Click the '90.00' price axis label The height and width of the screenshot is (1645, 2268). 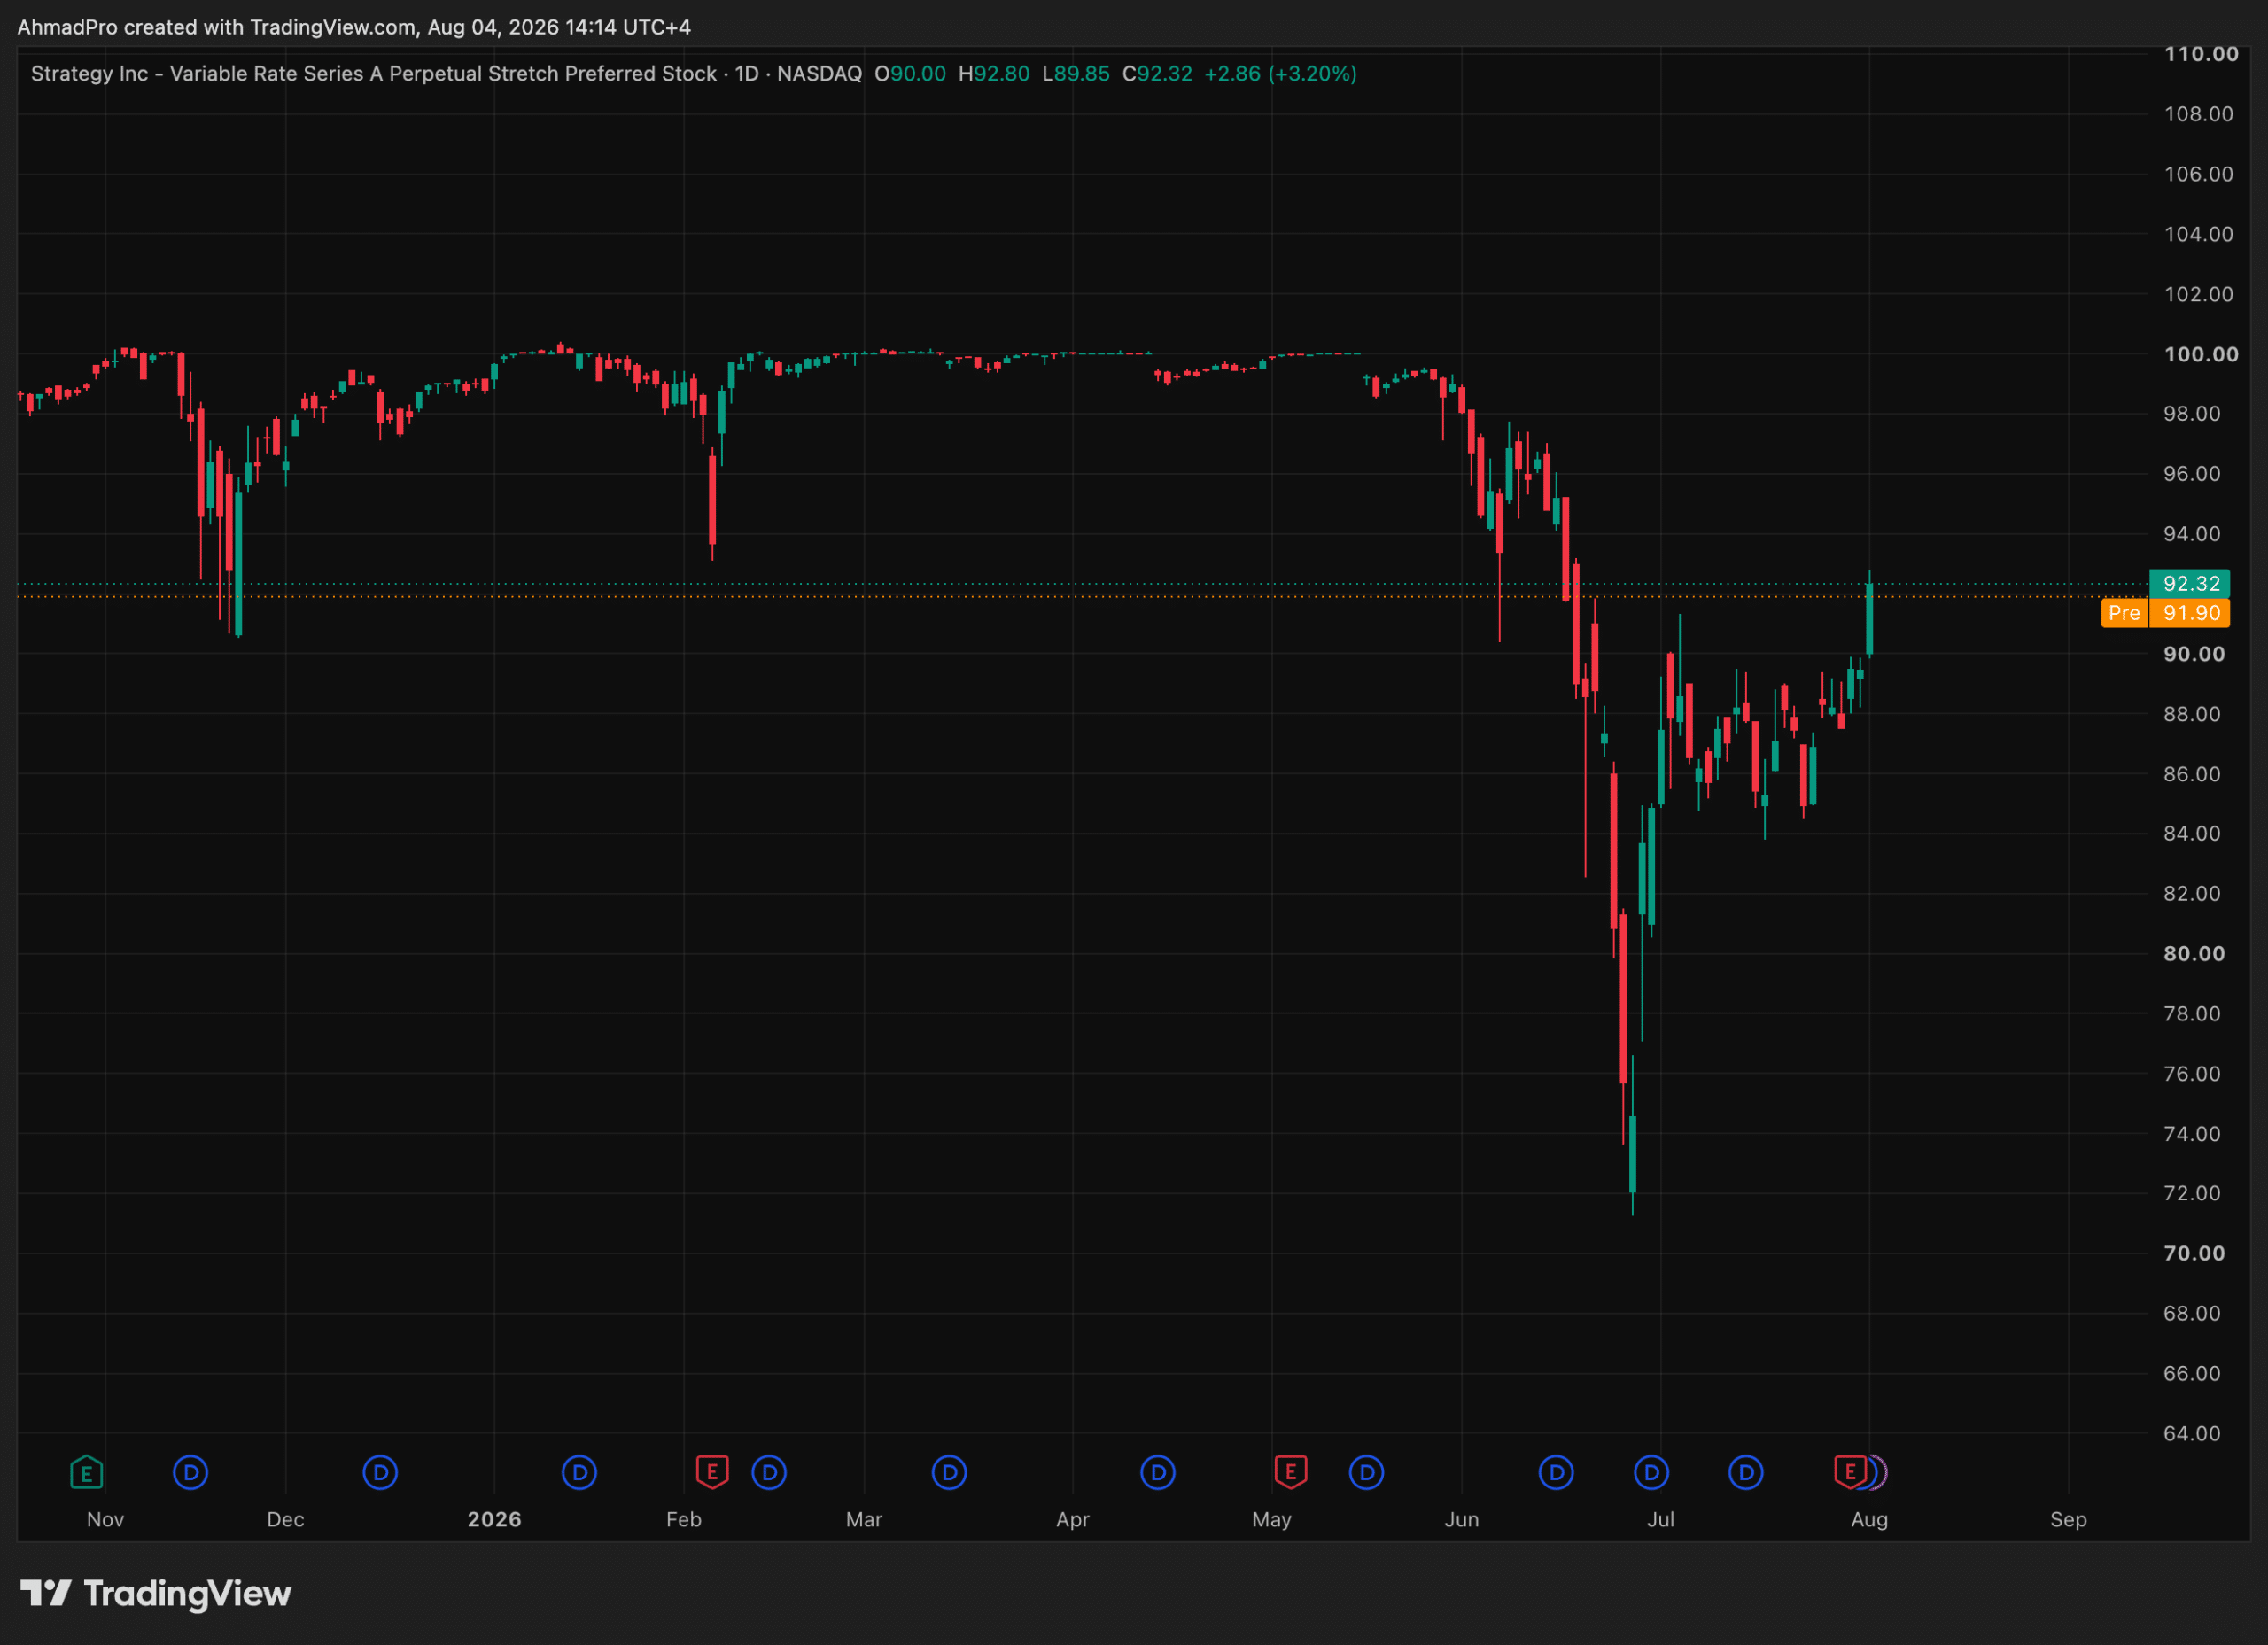pyautogui.click(x=2194, y=654)
